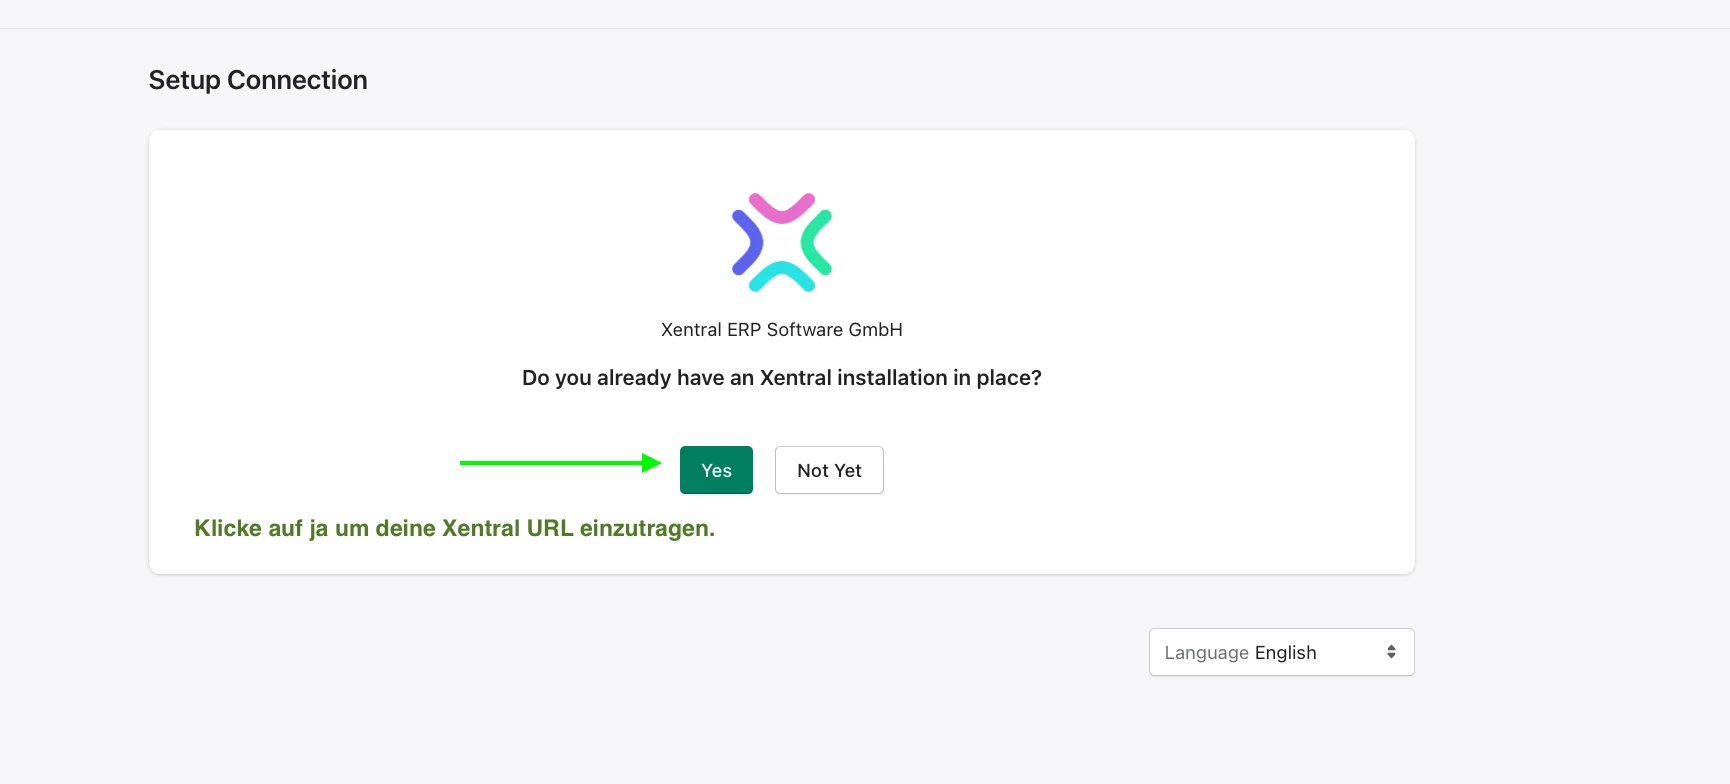
Task: Click the Language label in the selector
Action: pos(1206,653)
